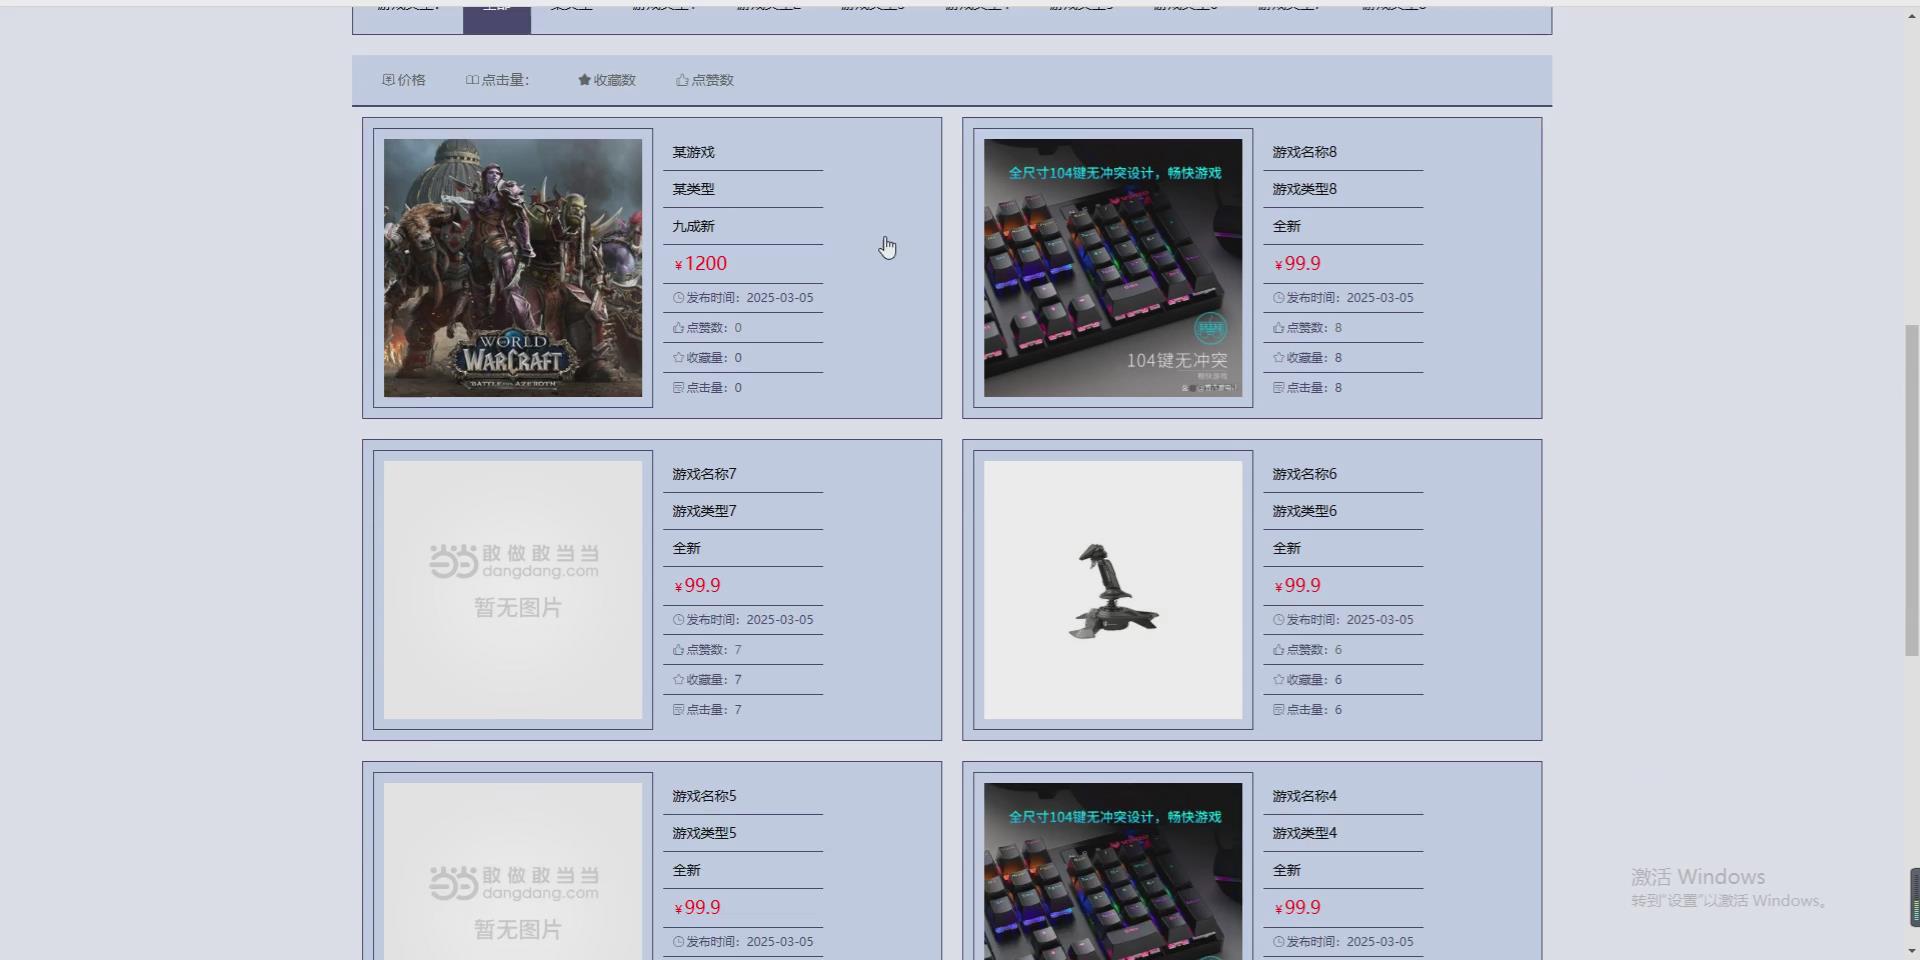Sort listings by 收藏数 (favorites)
The width and height of the screenshot is (1920, 960).
point(607,80)
